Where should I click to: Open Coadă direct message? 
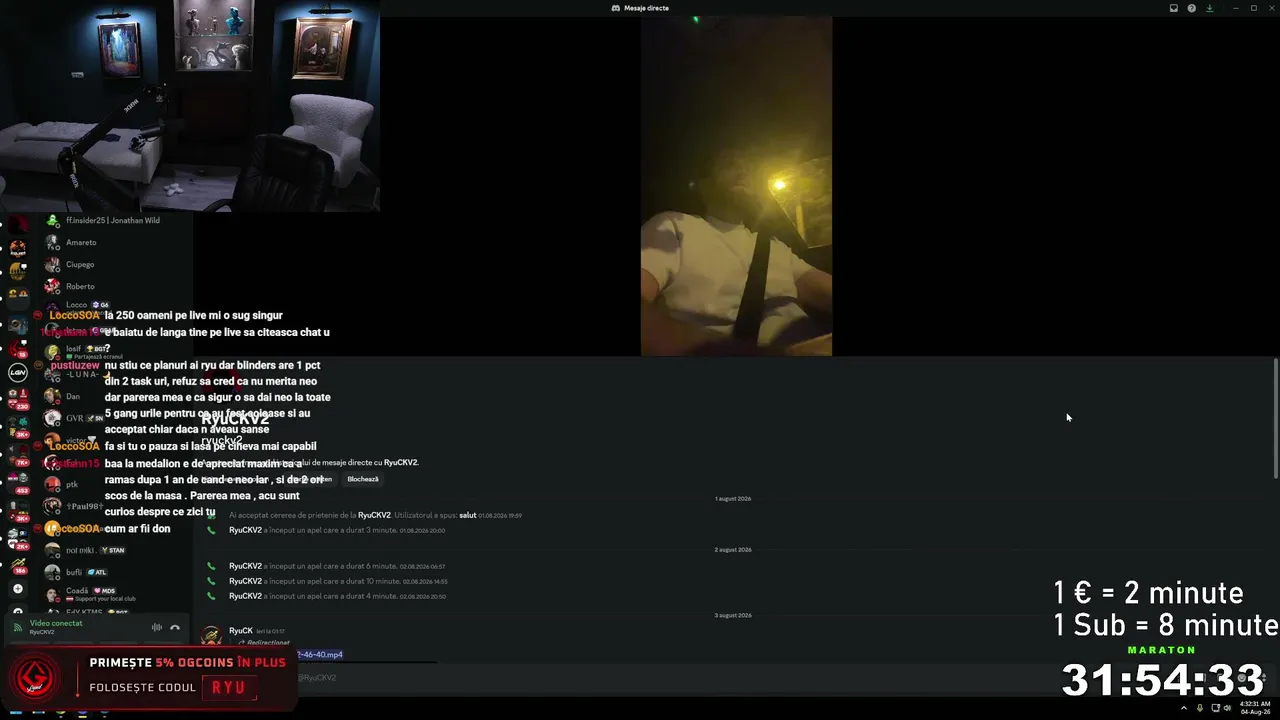tap(77, 593)
